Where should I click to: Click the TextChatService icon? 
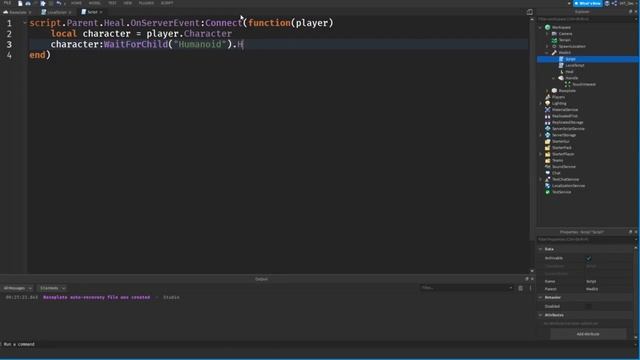pyautogui.click(x=548, y=179)
